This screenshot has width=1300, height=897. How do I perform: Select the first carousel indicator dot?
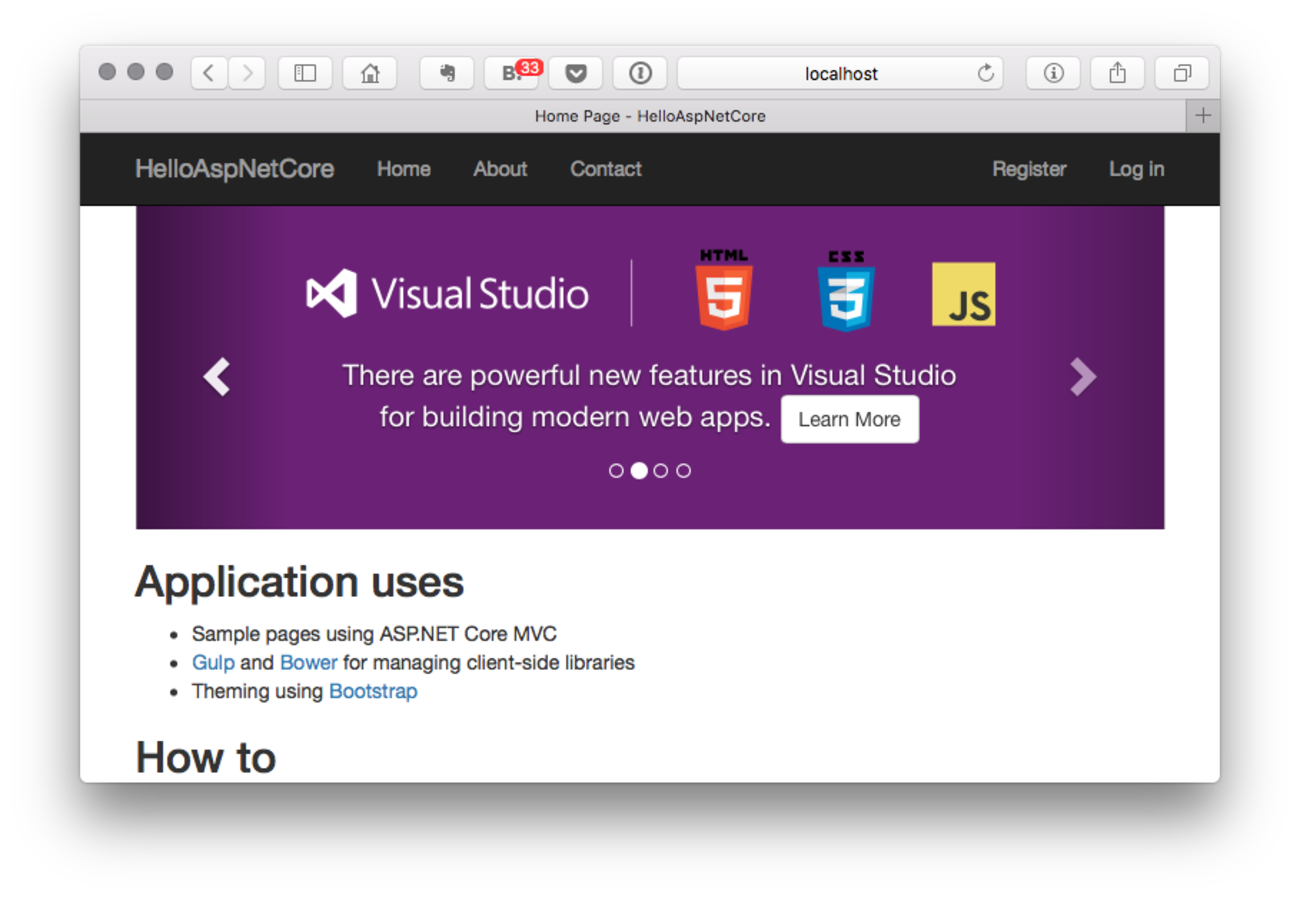616,471
